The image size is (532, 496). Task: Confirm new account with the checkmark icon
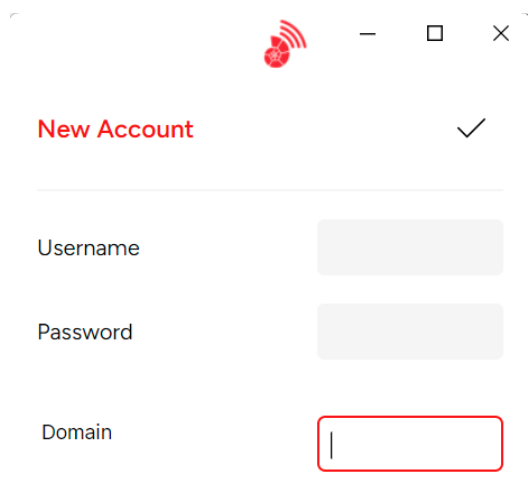(x=471, y=128)
